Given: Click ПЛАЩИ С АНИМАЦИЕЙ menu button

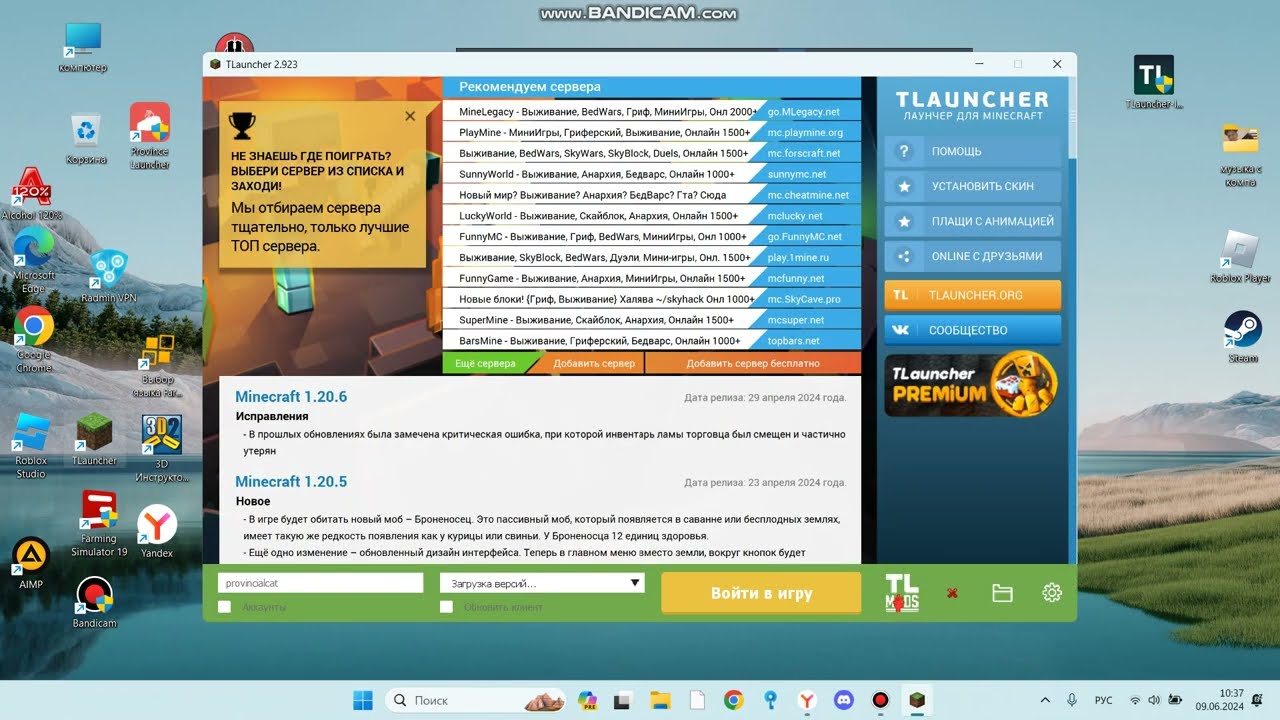Looking at the screenshot, I should (972, 221).
